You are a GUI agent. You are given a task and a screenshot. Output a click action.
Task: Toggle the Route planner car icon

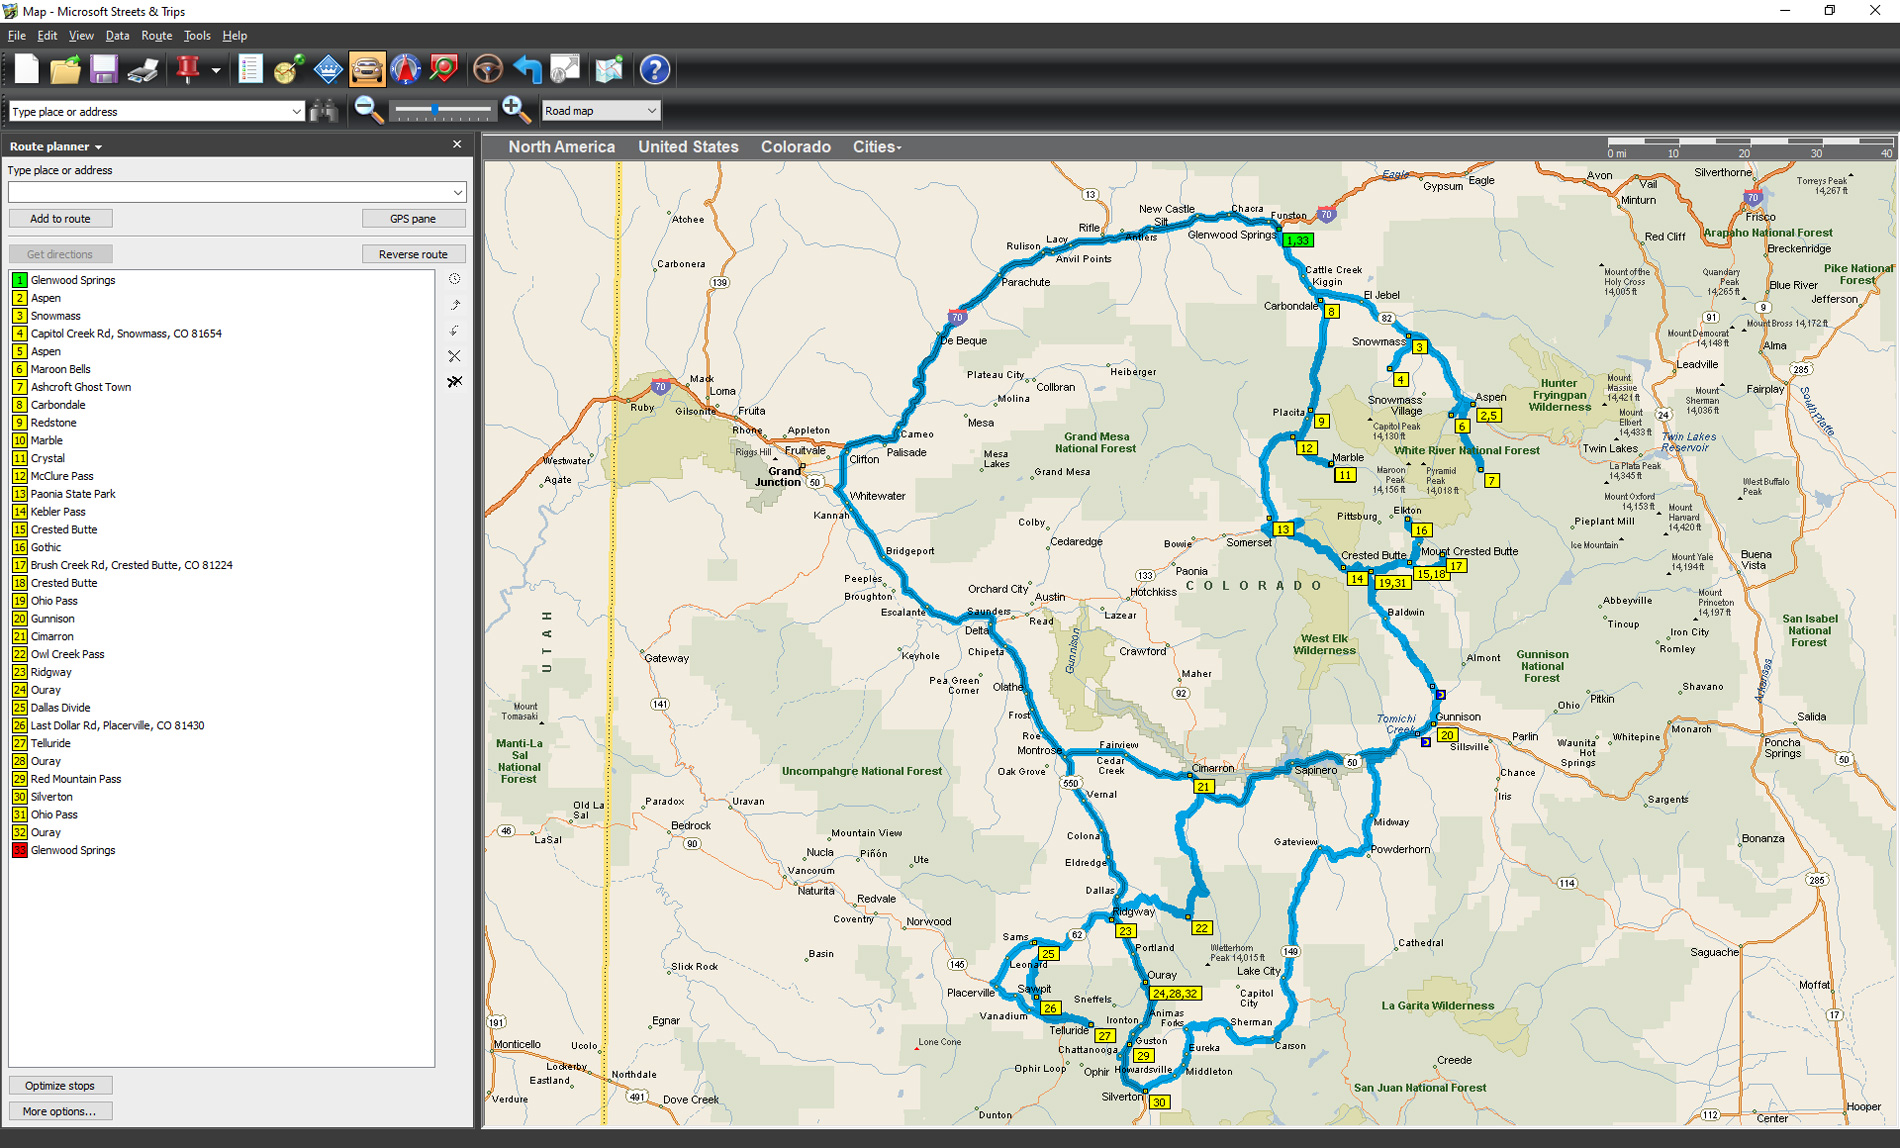pyautogui.click(x=367, y=70)
